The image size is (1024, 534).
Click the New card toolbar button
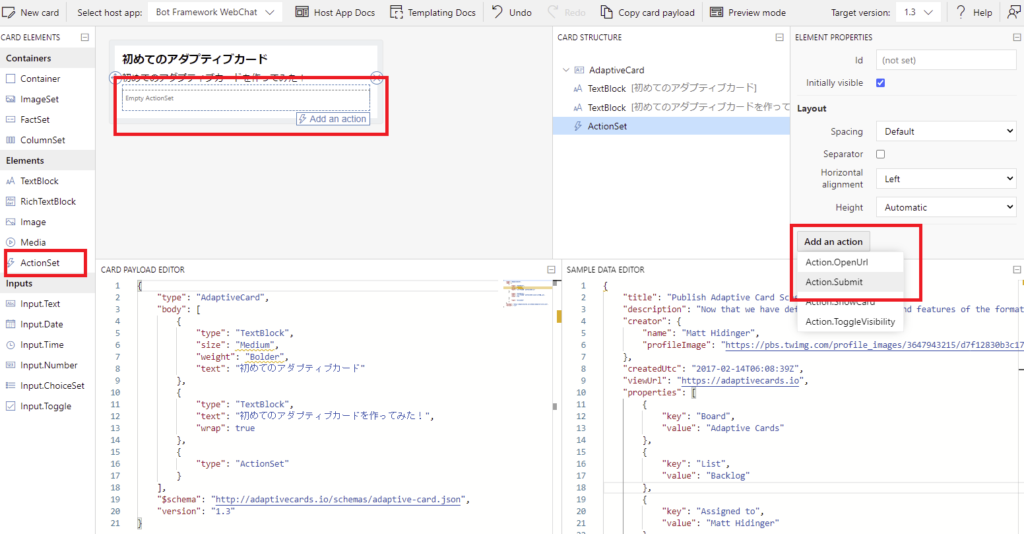click(31, 12)
